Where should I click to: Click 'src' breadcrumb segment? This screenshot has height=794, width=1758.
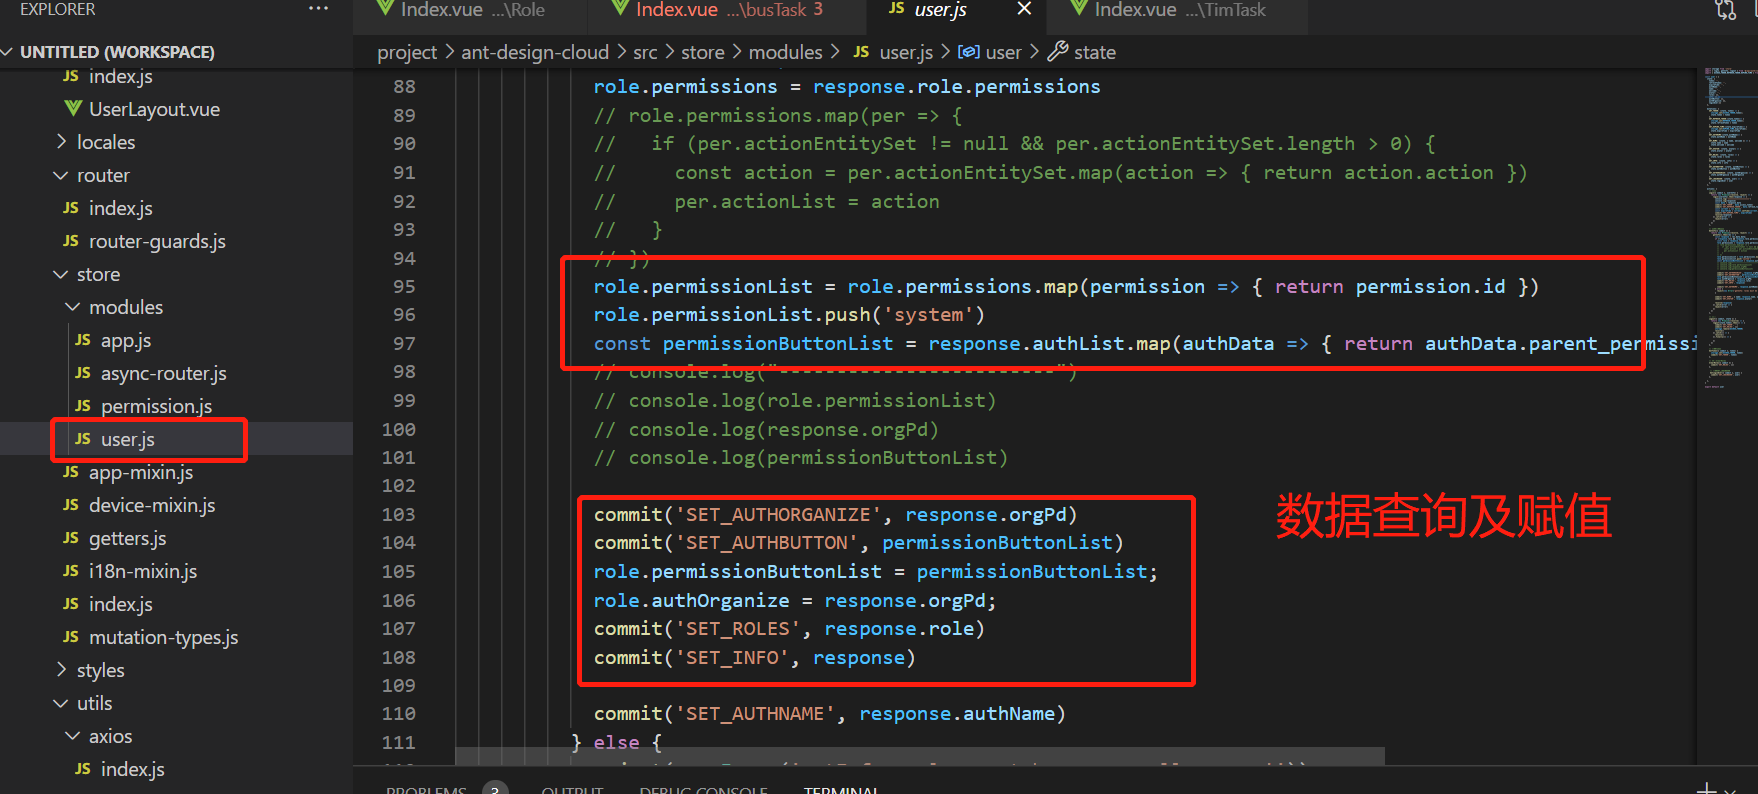point(645,52)
